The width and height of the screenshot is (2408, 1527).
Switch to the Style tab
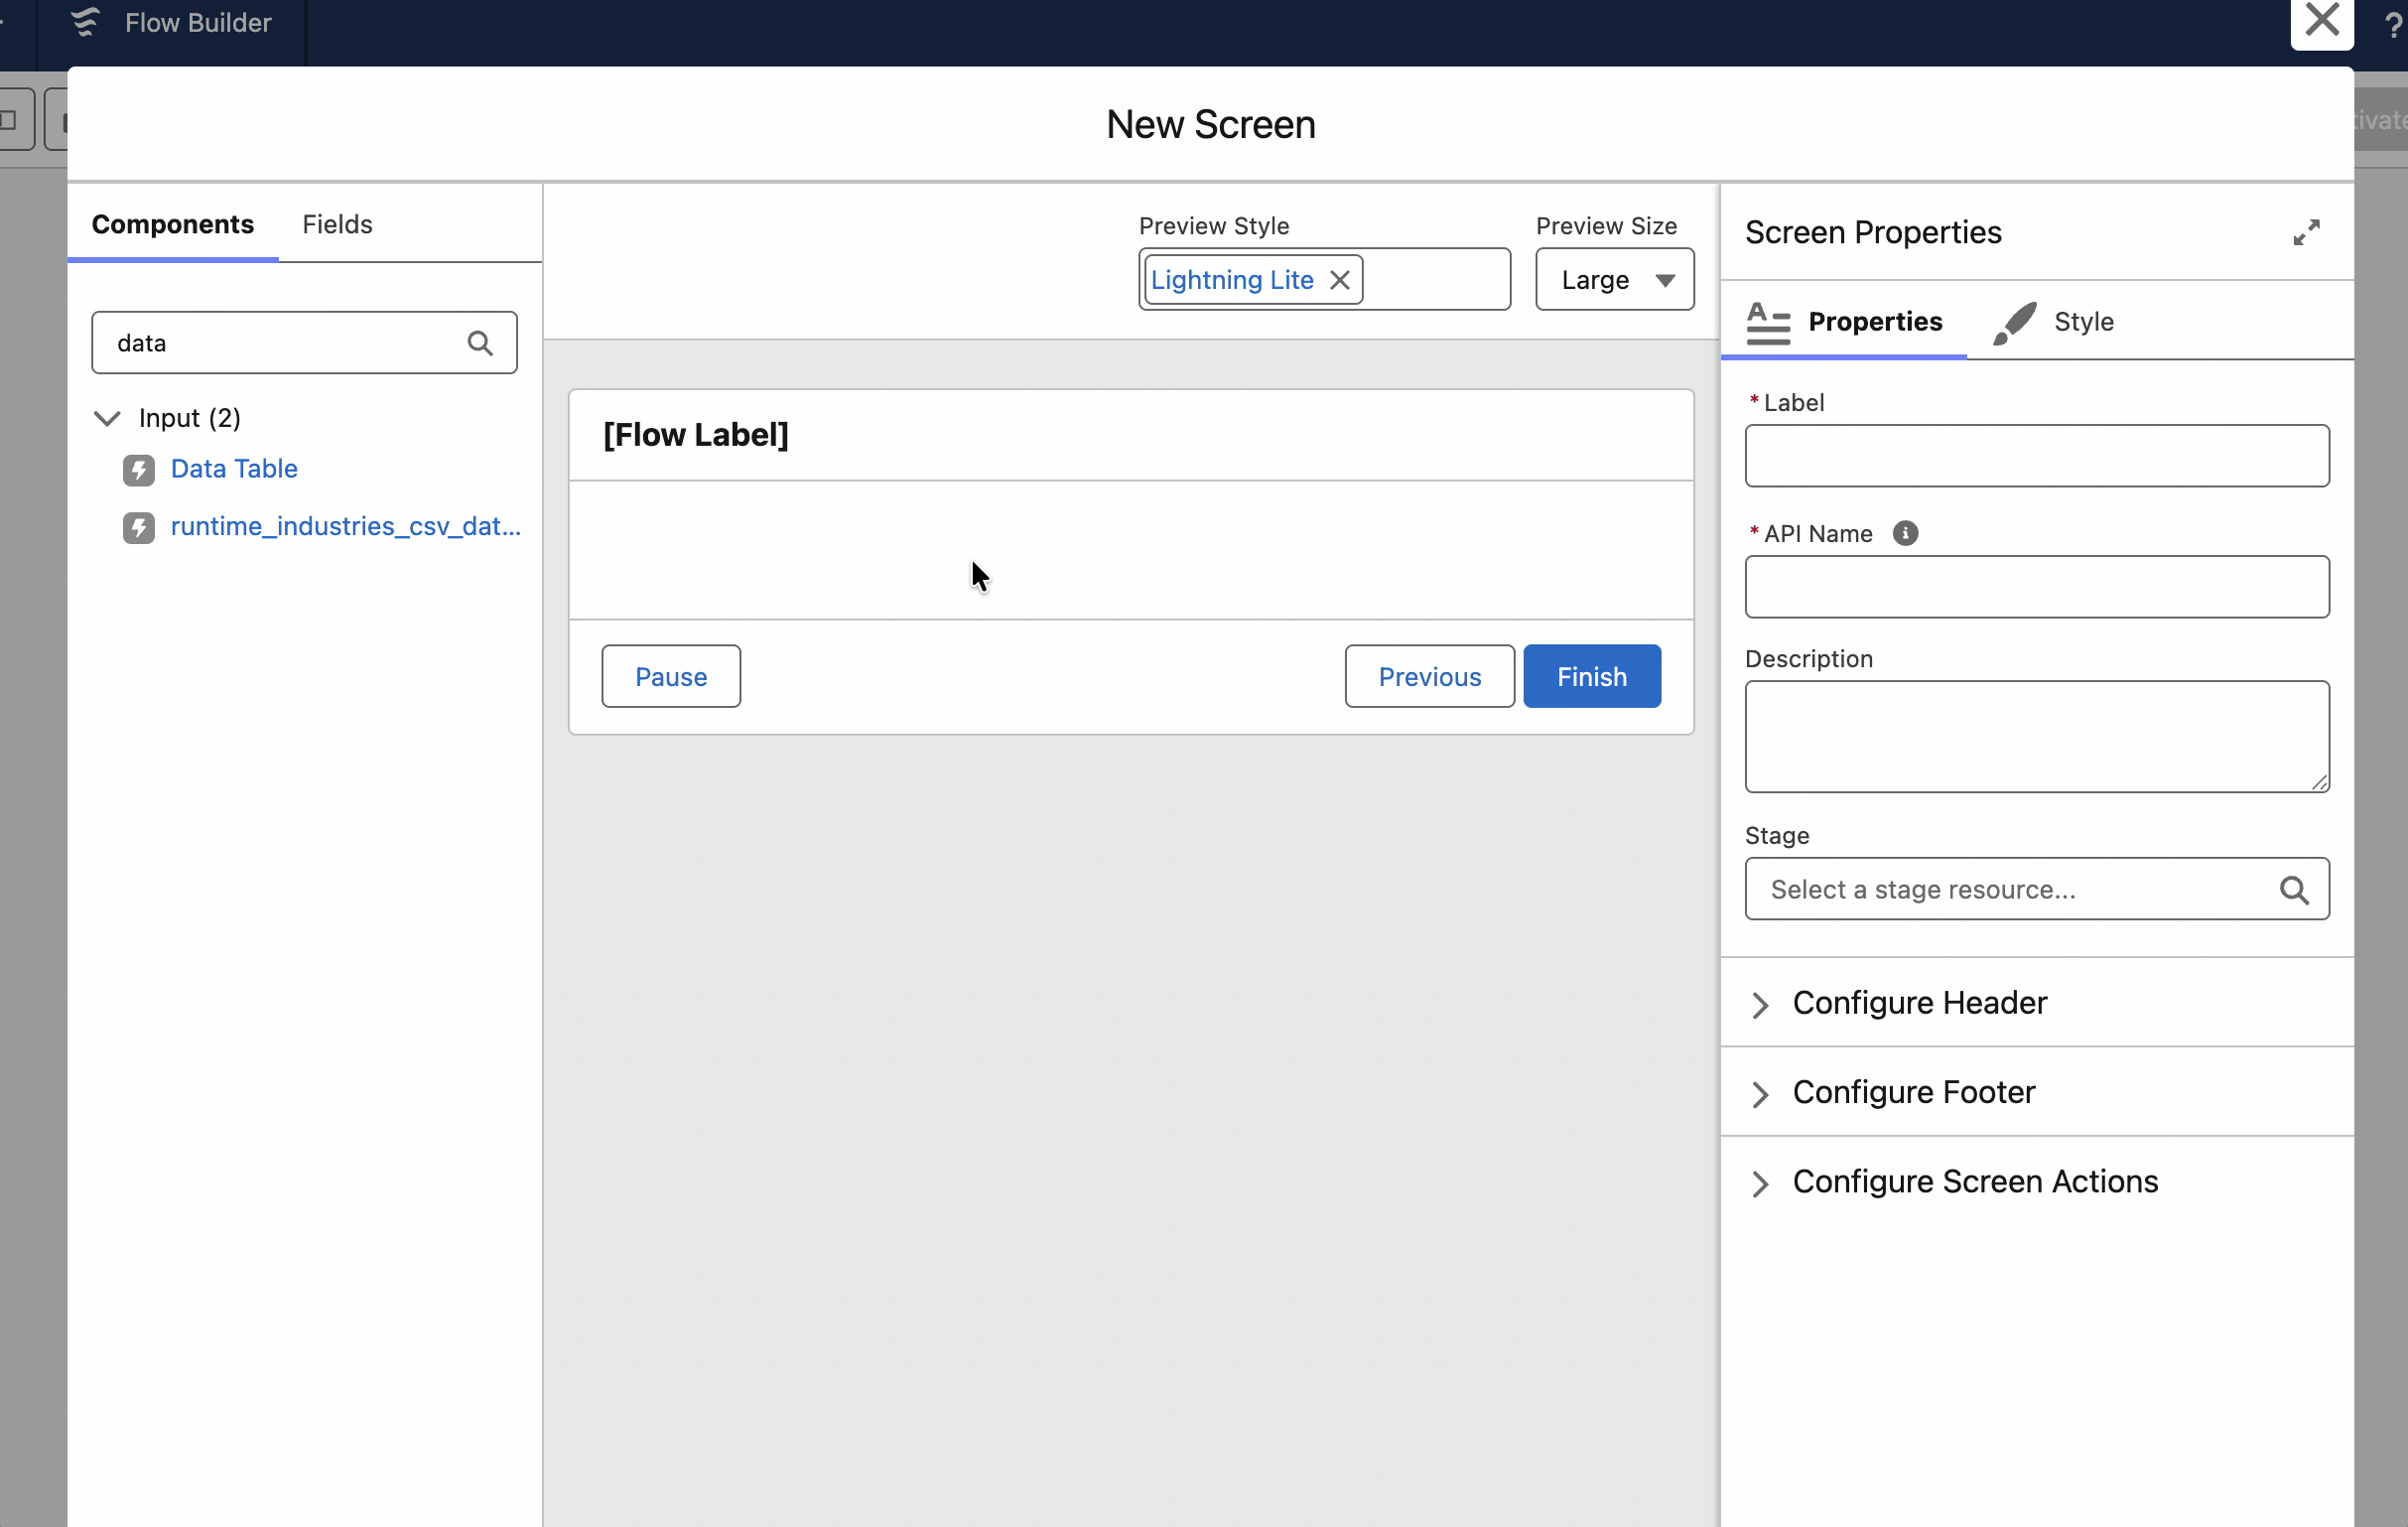click(x=2082, y=322)
